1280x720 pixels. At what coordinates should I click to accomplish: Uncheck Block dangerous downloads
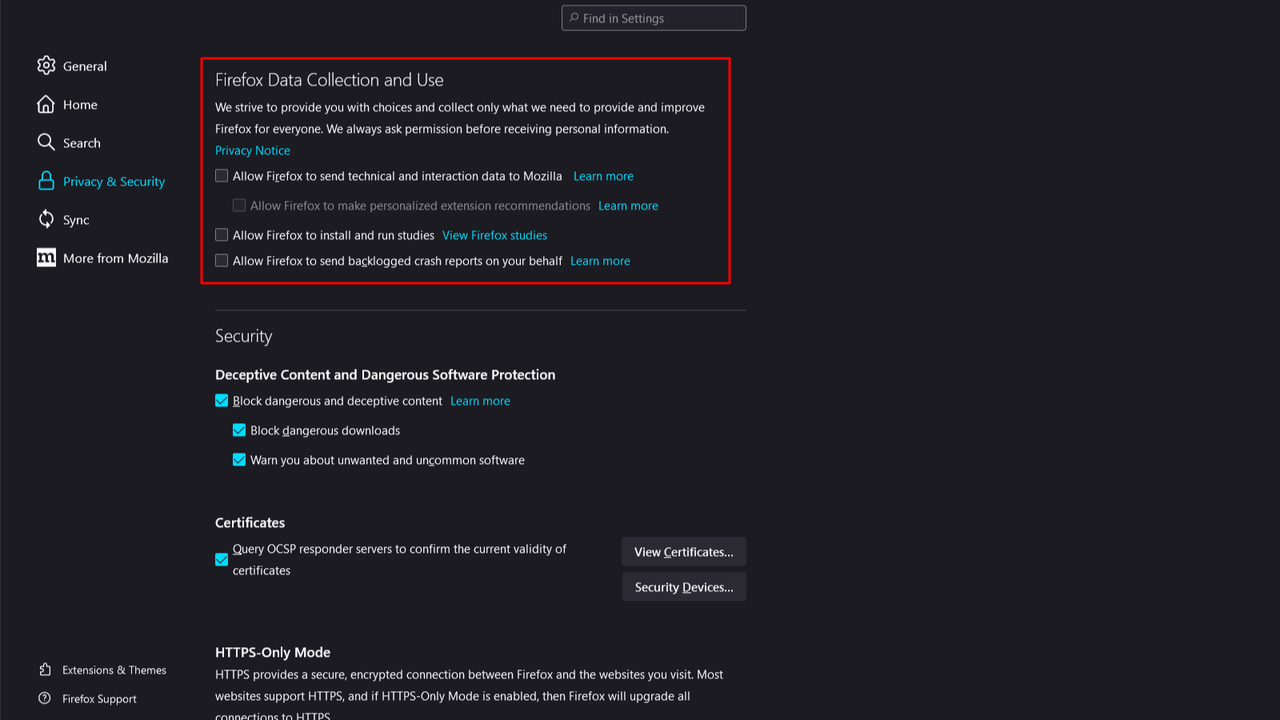(x=239, y=431)
